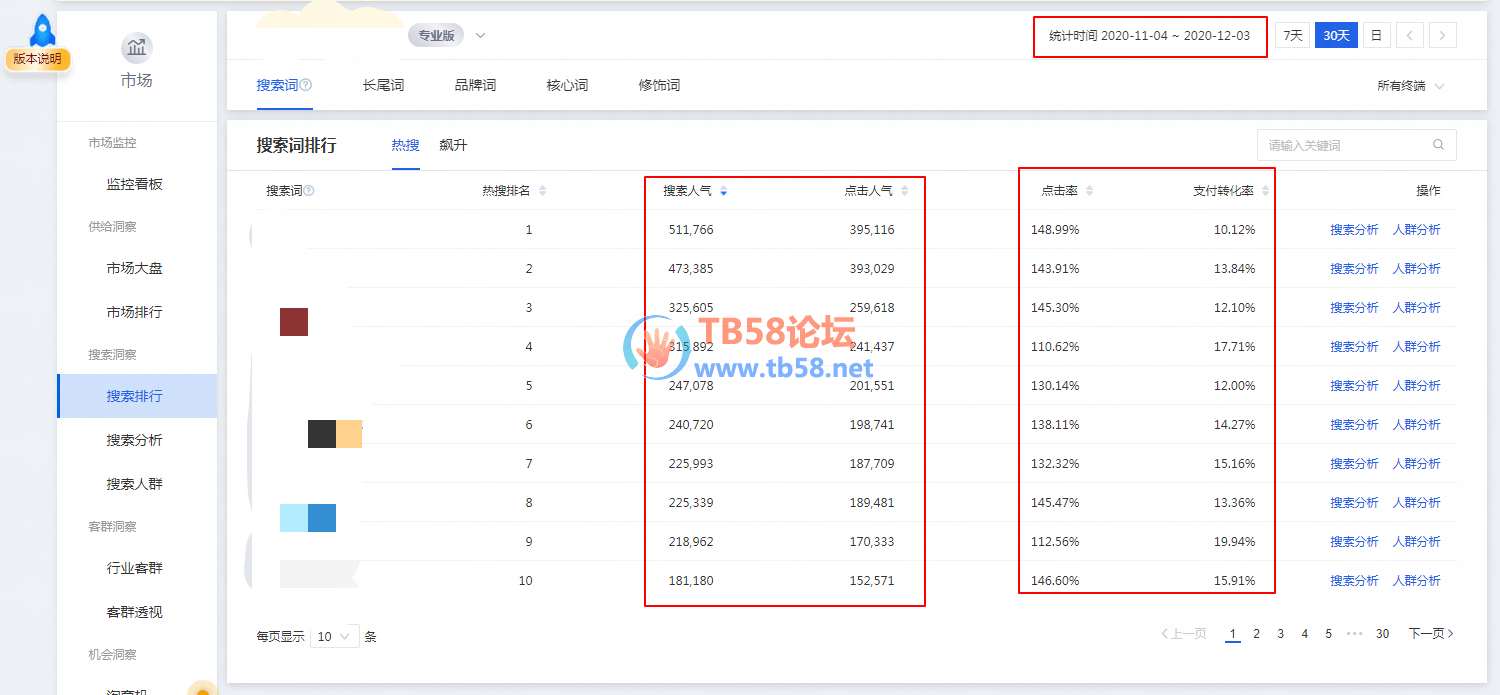1500x695 pixels.
Task: Click the market chart icon in sidebar
Action: 136,48
